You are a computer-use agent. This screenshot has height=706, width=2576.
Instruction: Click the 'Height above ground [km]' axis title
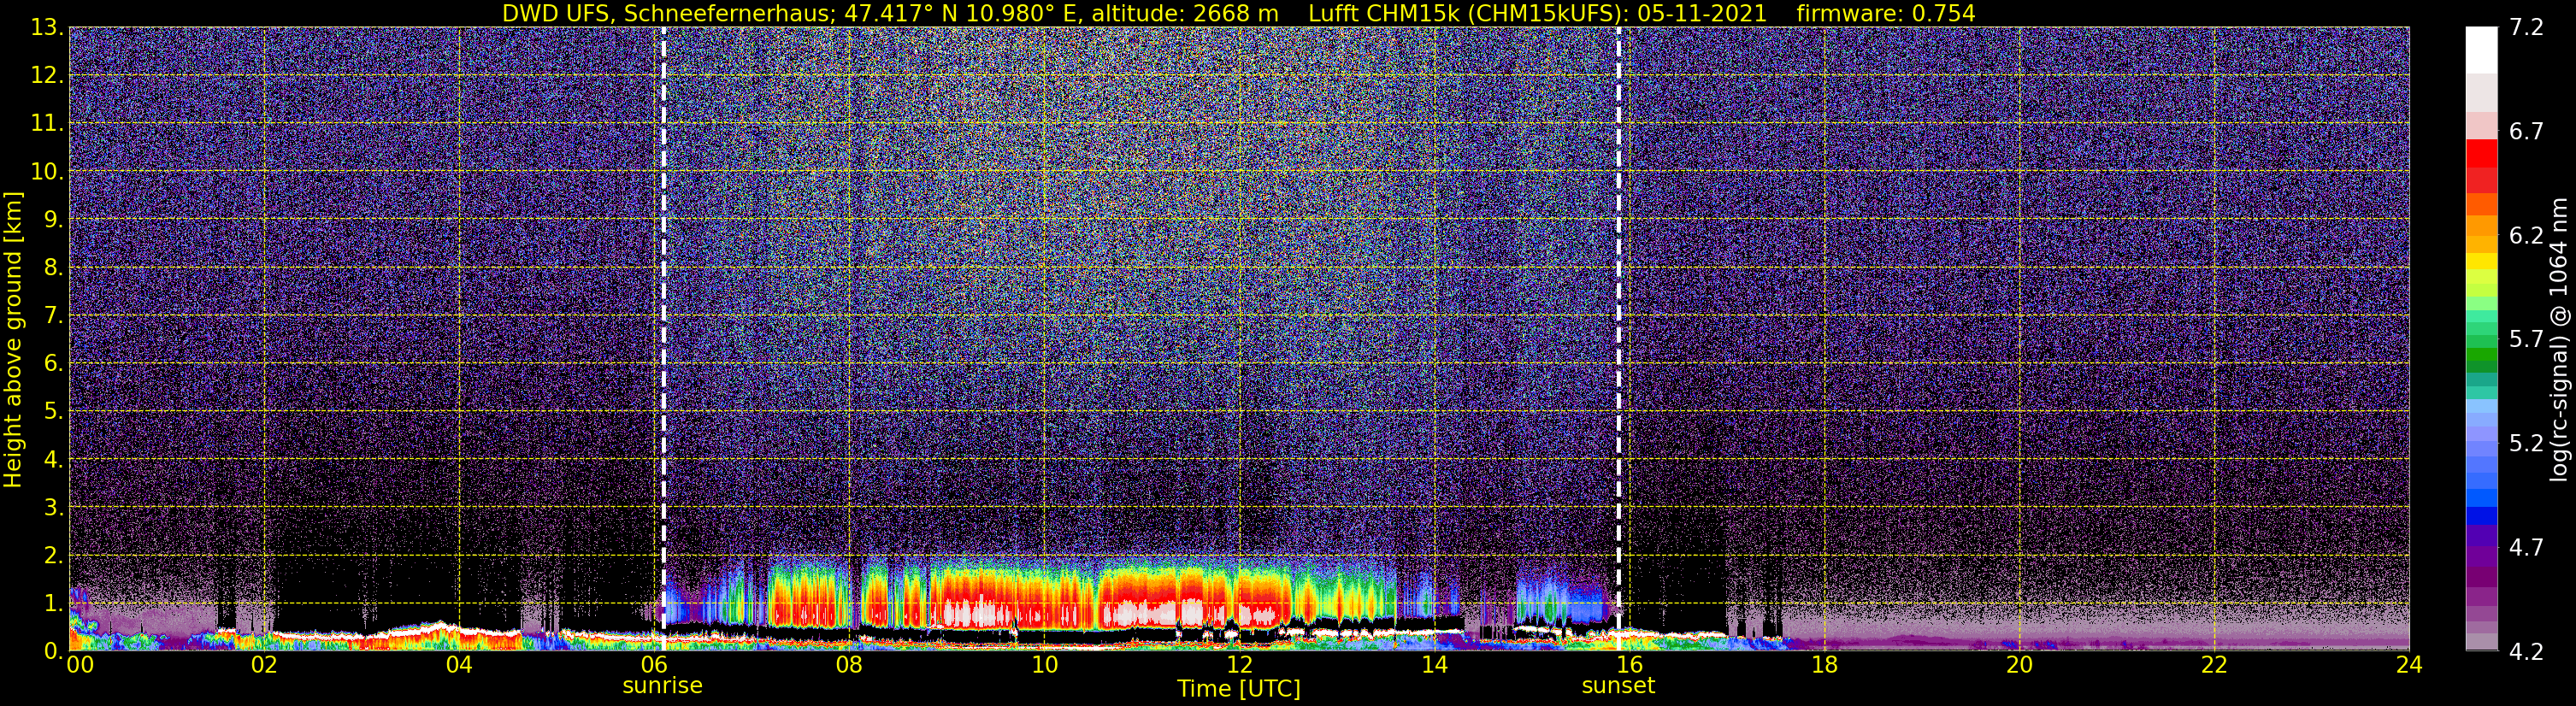13,340
